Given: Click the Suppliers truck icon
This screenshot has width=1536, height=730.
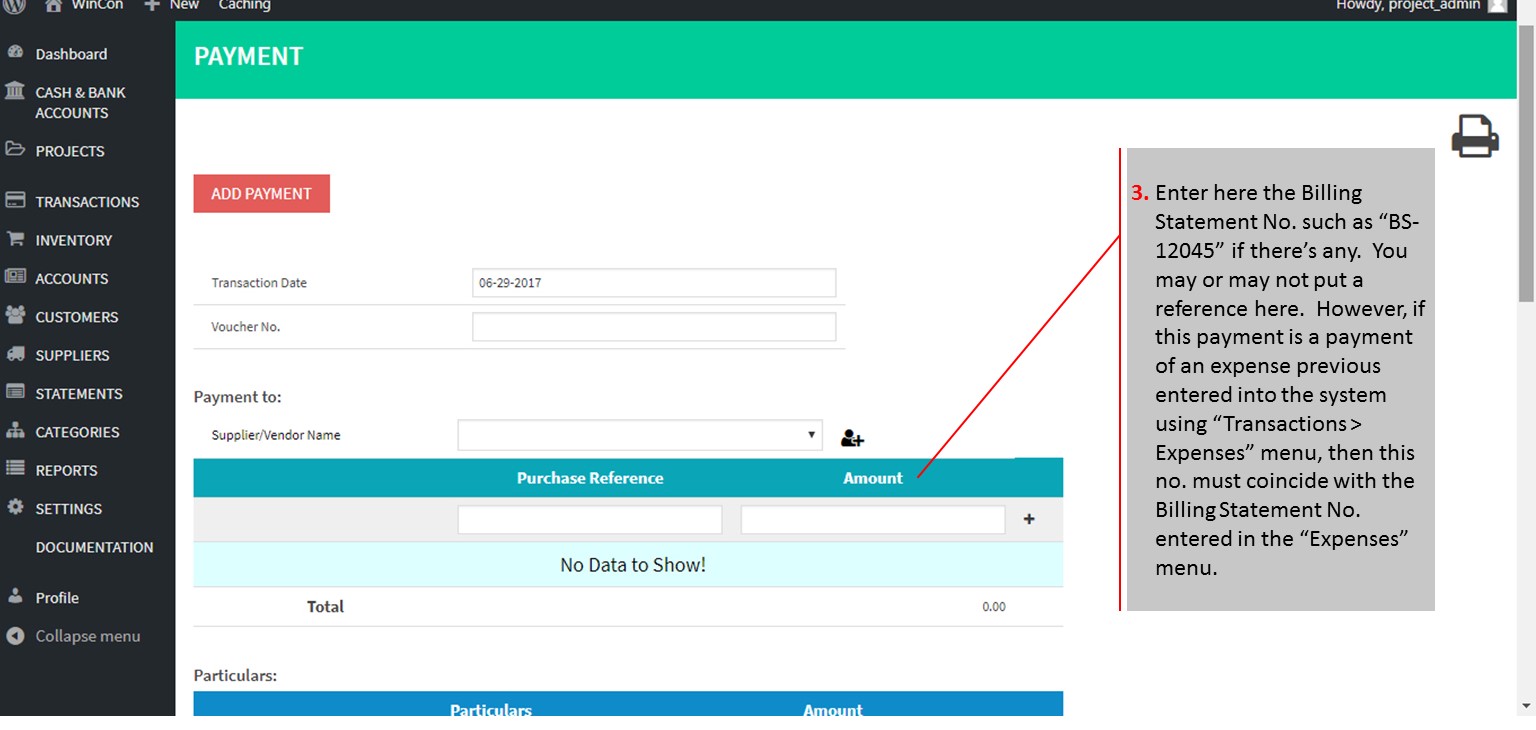Looking at the screenshot, I should pyautogui.click(x=15, y=355).
